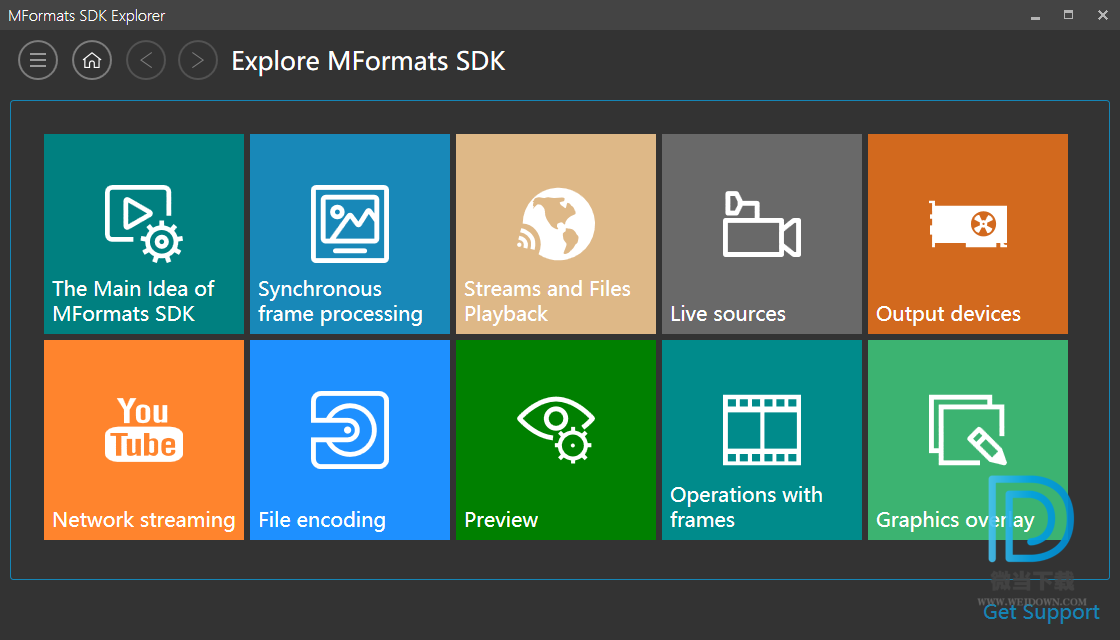
Task: Open the "File encoding" label
Action: (321, 520)
